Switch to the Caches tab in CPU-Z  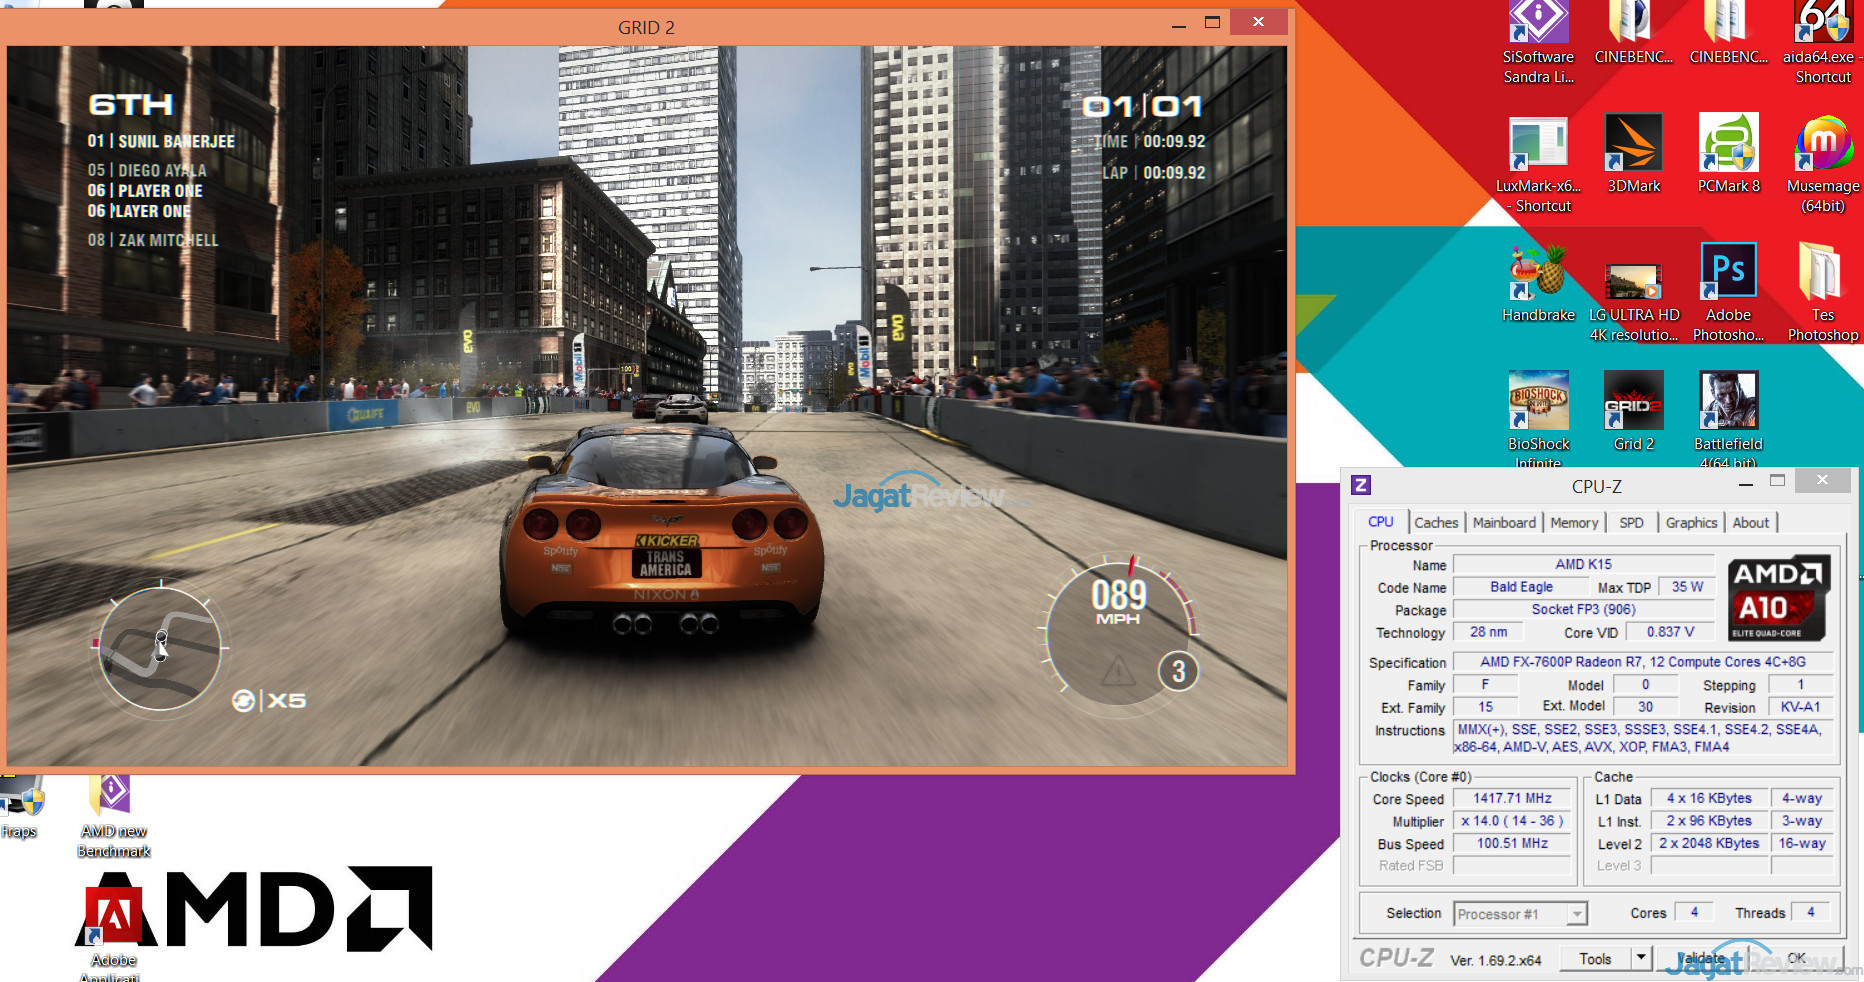1436,523
